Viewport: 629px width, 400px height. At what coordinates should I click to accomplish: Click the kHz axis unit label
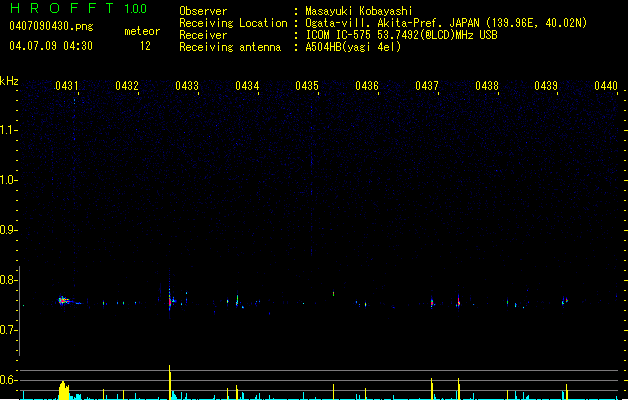point(9,81)
